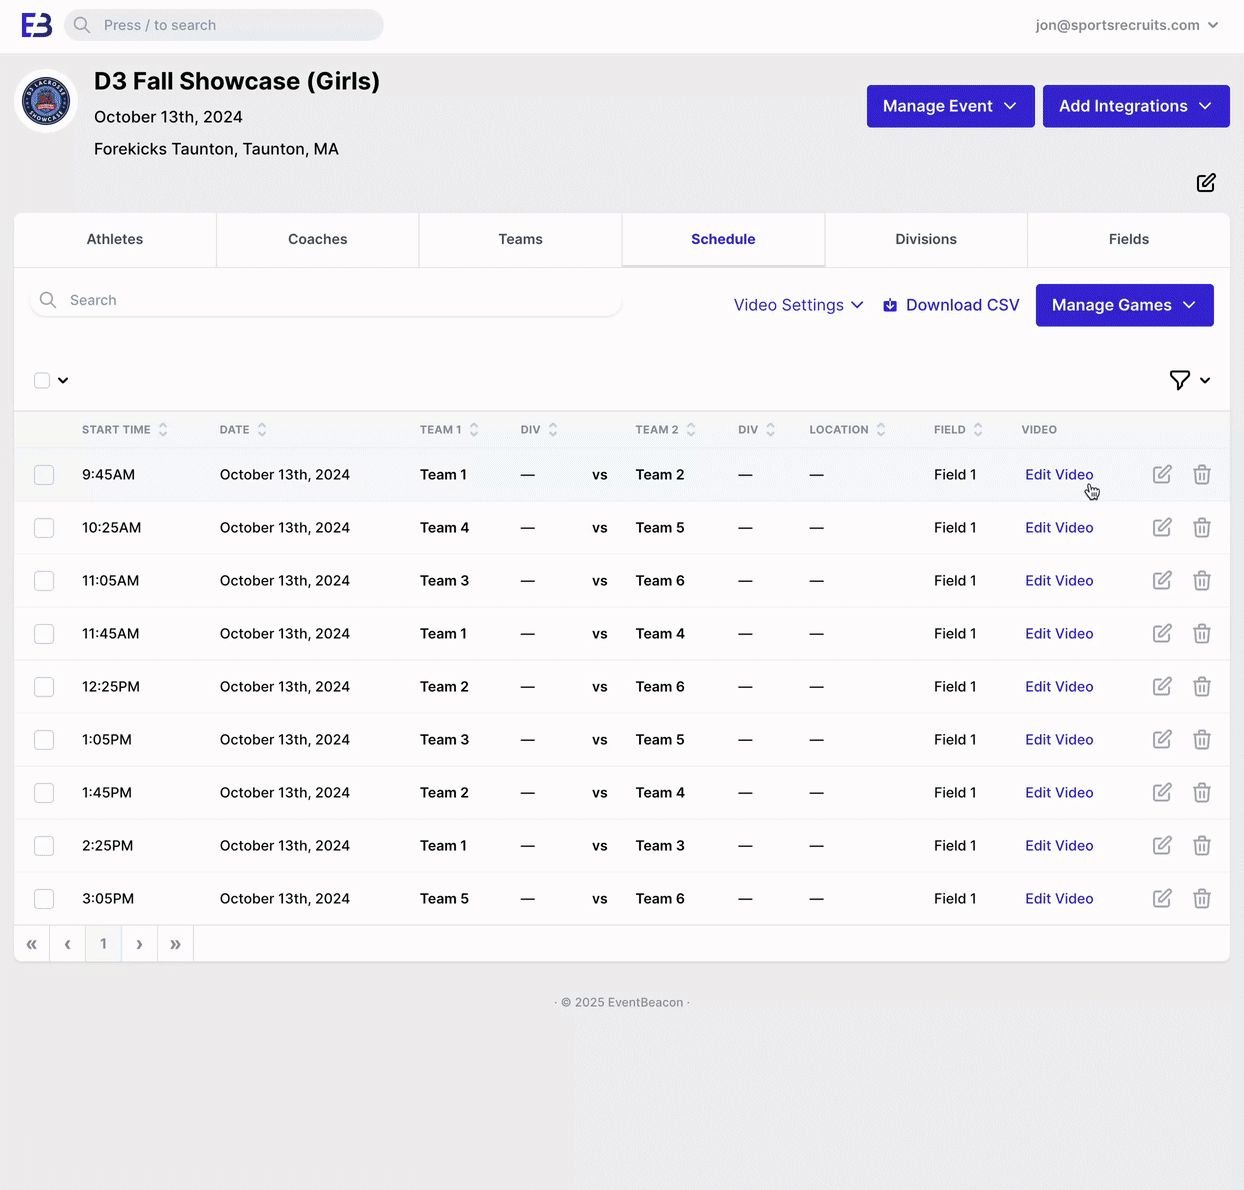The width and height of the screenshot is (1244, 1190).
Task: Edit the 10:25AM game with the pencil icon
Action: 1162,528
